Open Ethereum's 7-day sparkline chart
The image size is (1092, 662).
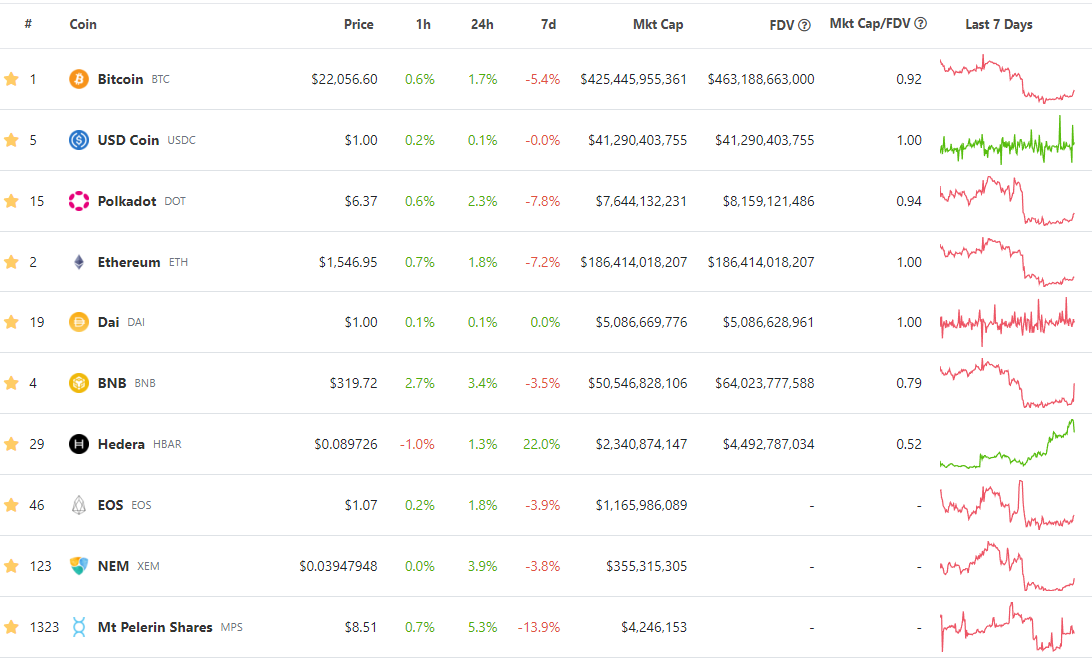[x=1007, y=262]
